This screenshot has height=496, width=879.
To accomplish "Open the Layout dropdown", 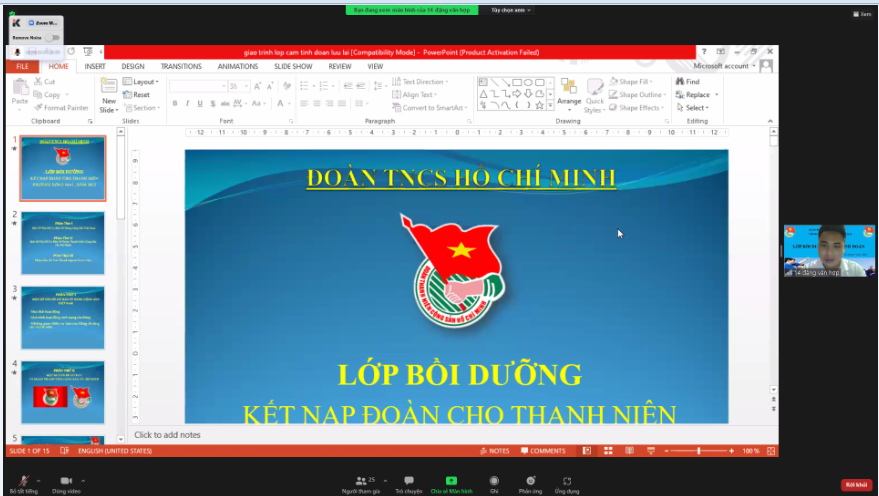I will coord(141,81).
